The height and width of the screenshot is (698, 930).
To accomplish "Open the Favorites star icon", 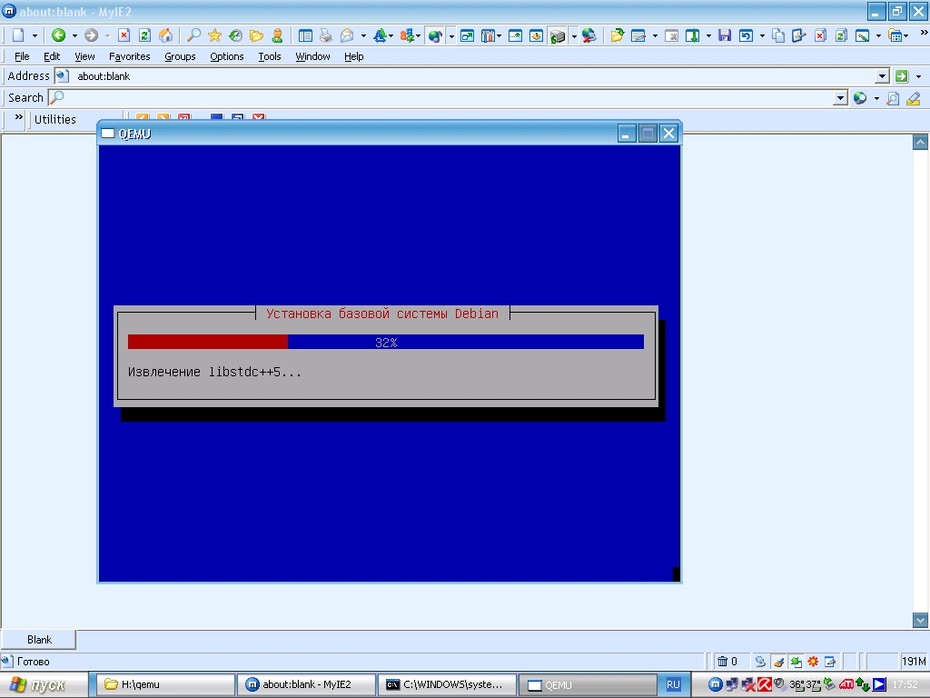I will [215, 35].
